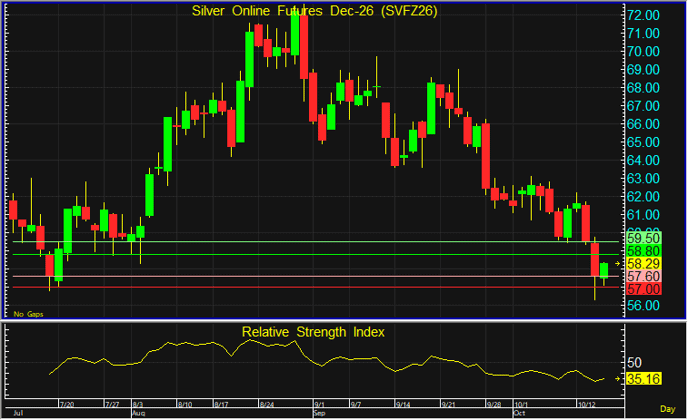Click the 9/28 date label

click(494, 404)
